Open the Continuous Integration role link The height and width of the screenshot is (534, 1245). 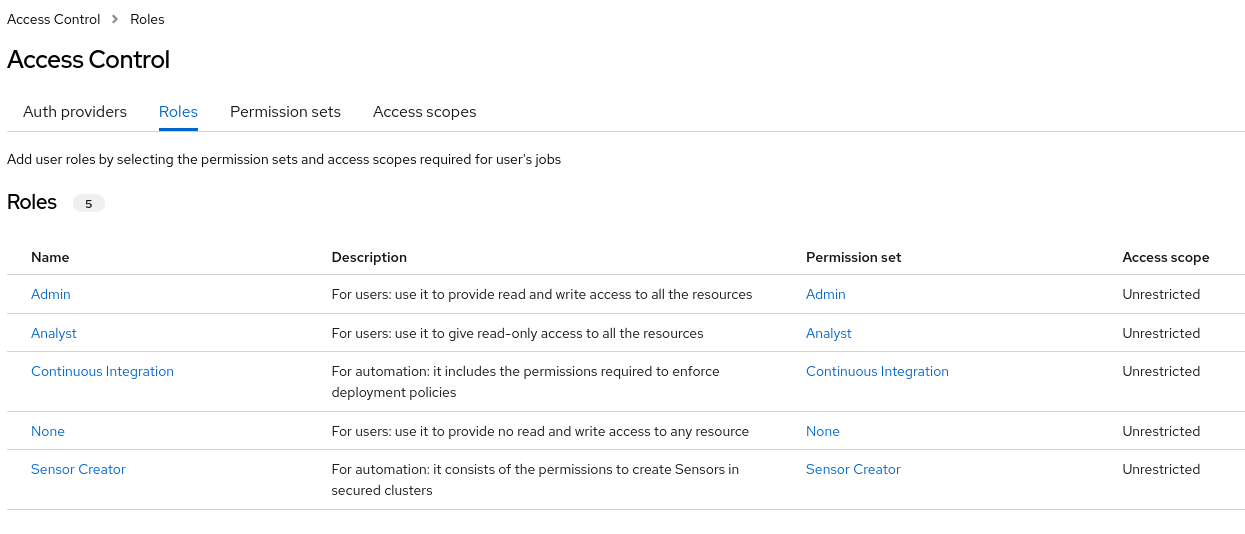pyautogui.click(x=102, y=371)
